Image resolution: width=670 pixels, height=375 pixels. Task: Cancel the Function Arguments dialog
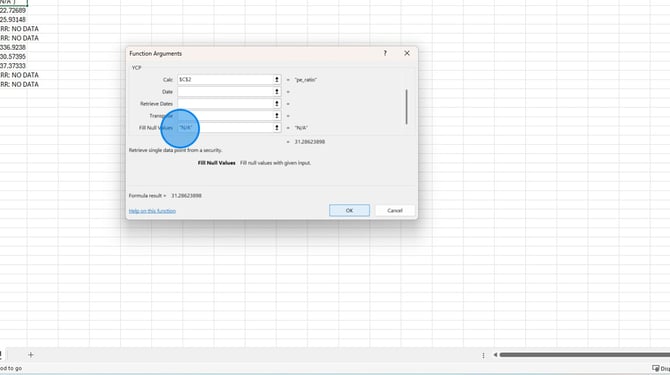(395, 210)
